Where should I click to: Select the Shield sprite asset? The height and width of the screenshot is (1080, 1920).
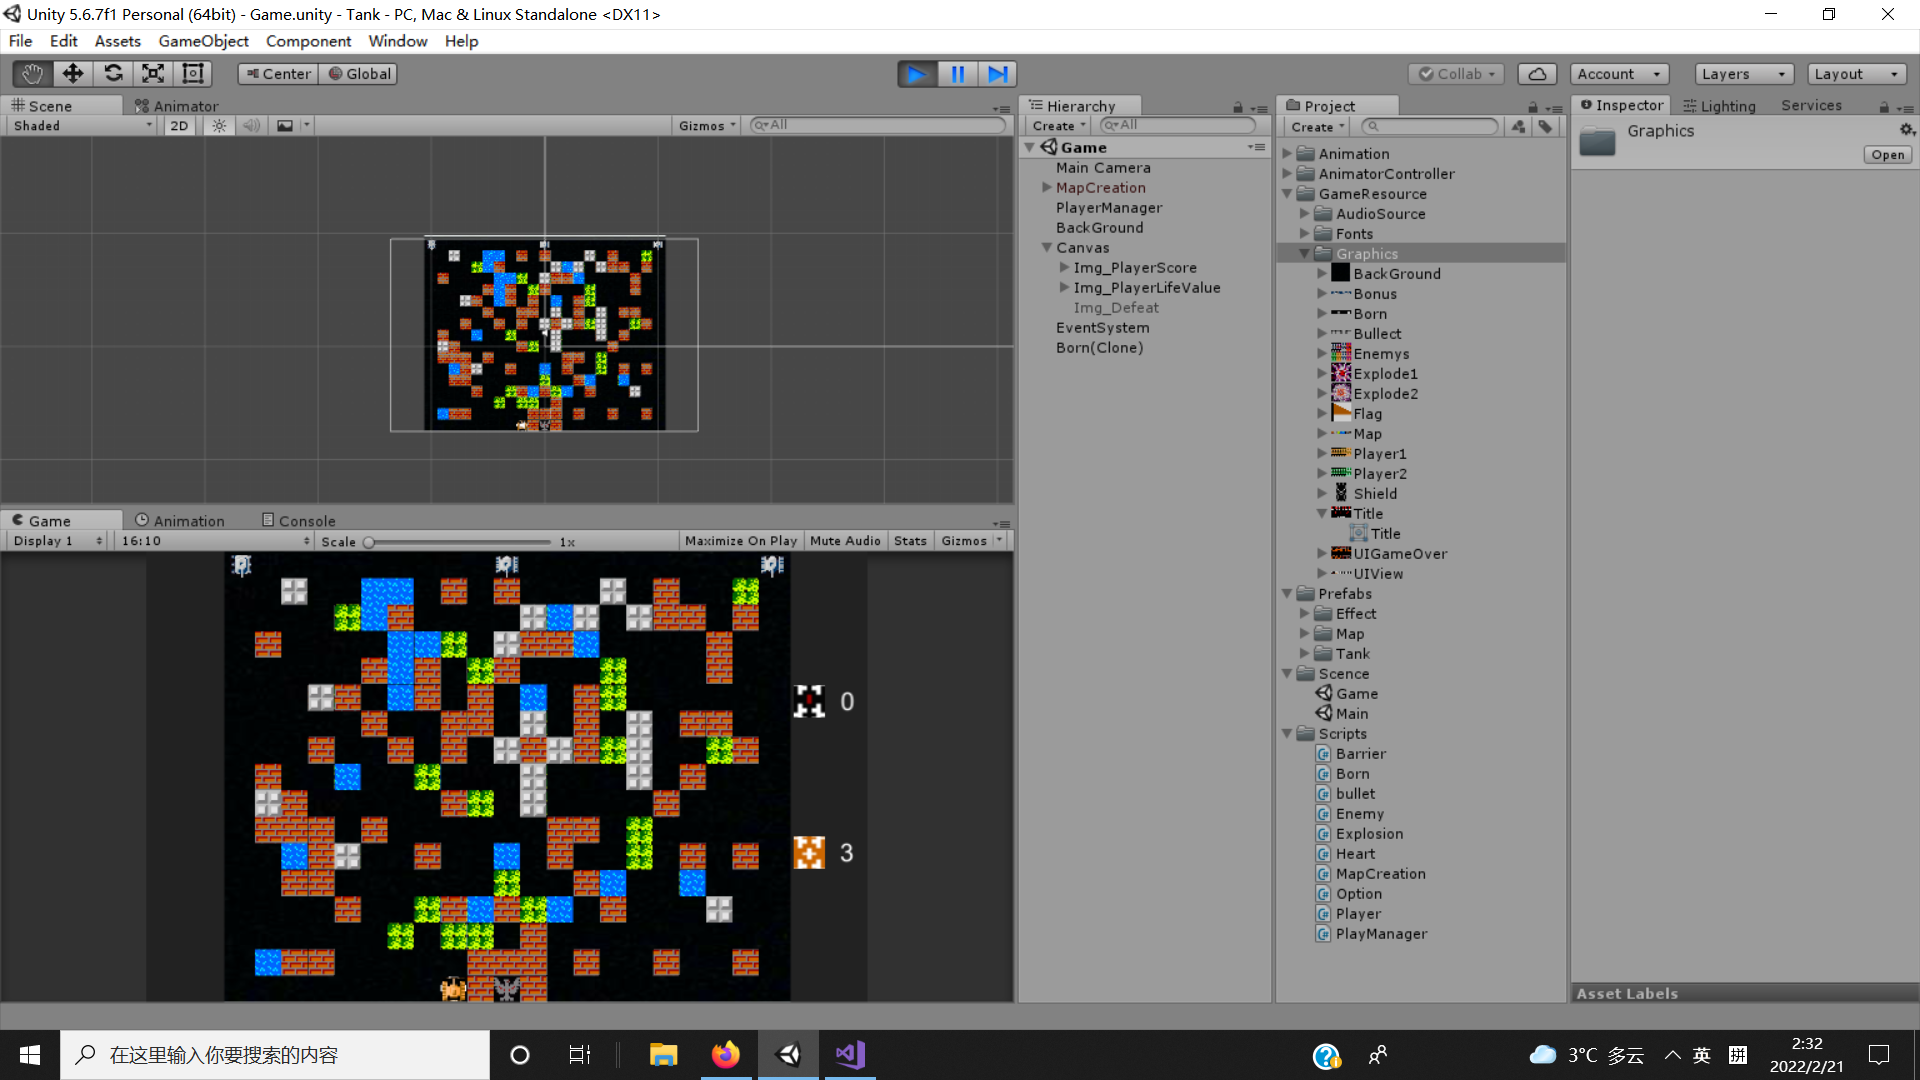[1375, 493]
